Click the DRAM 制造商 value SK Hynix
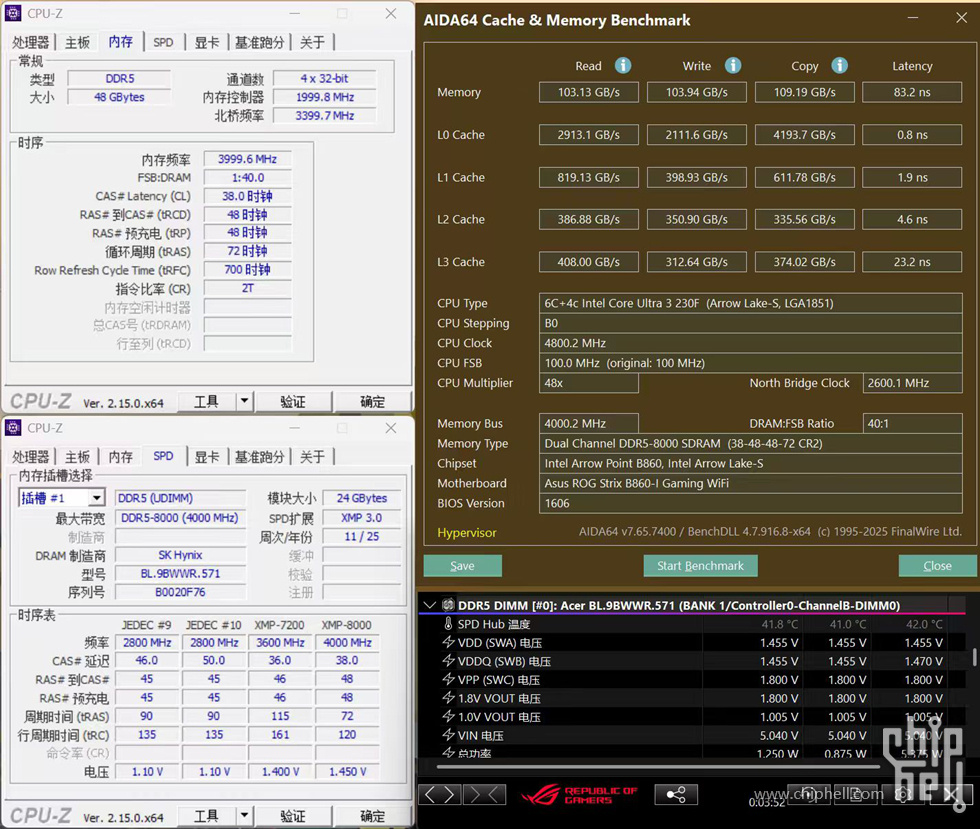Image resolution: width=980 pixels, height=829 pixels. [x=180, y=555]
